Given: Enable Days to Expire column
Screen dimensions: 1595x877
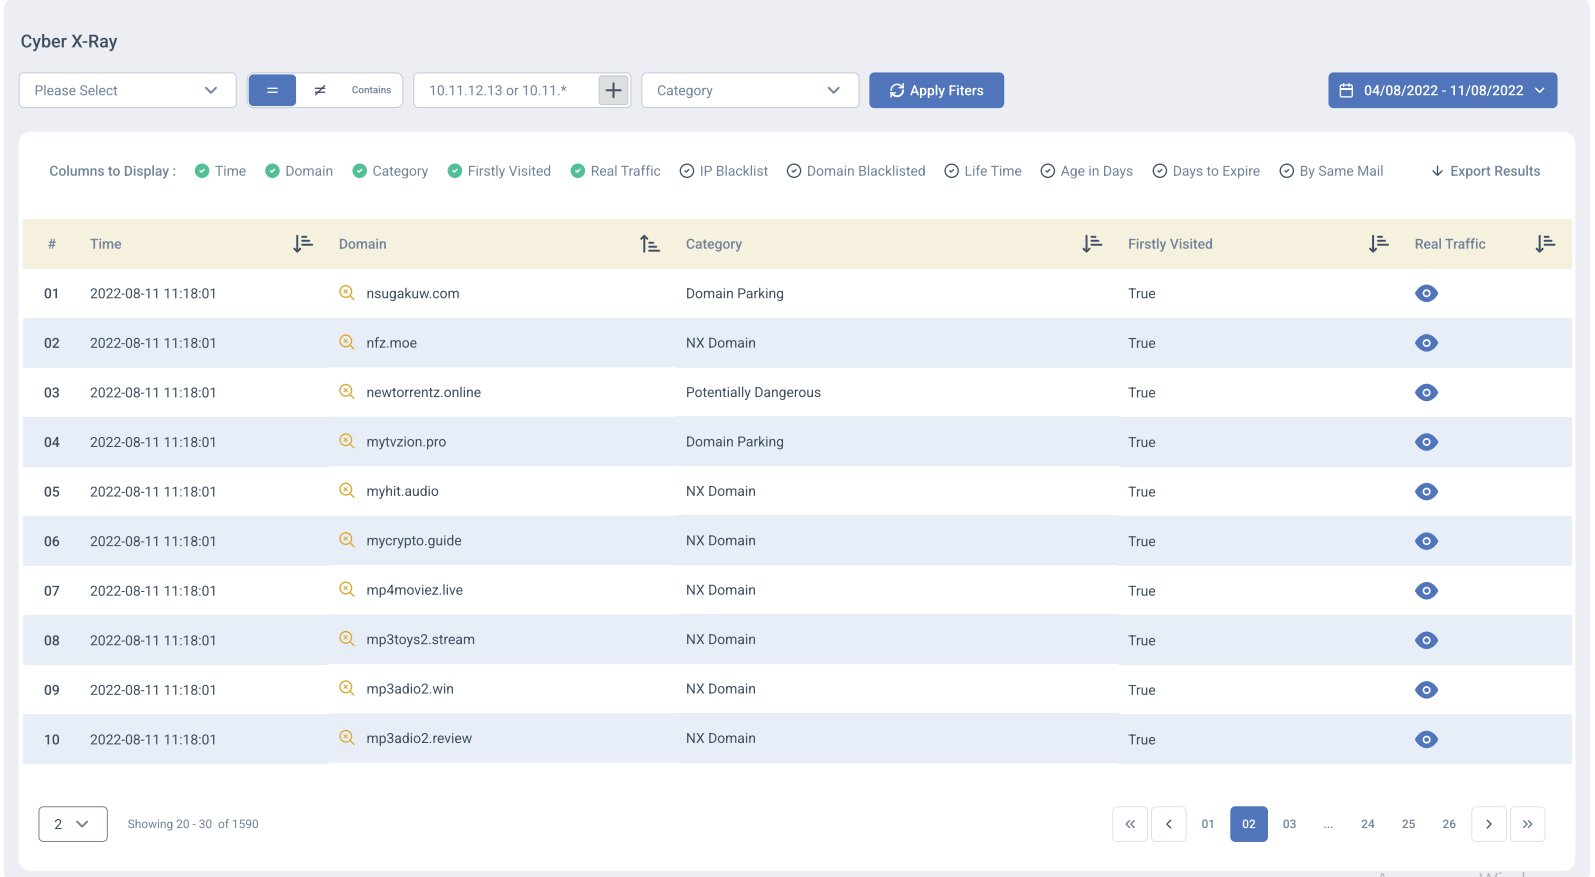Looking at the screenshot, I should (x=1206, y=171).
